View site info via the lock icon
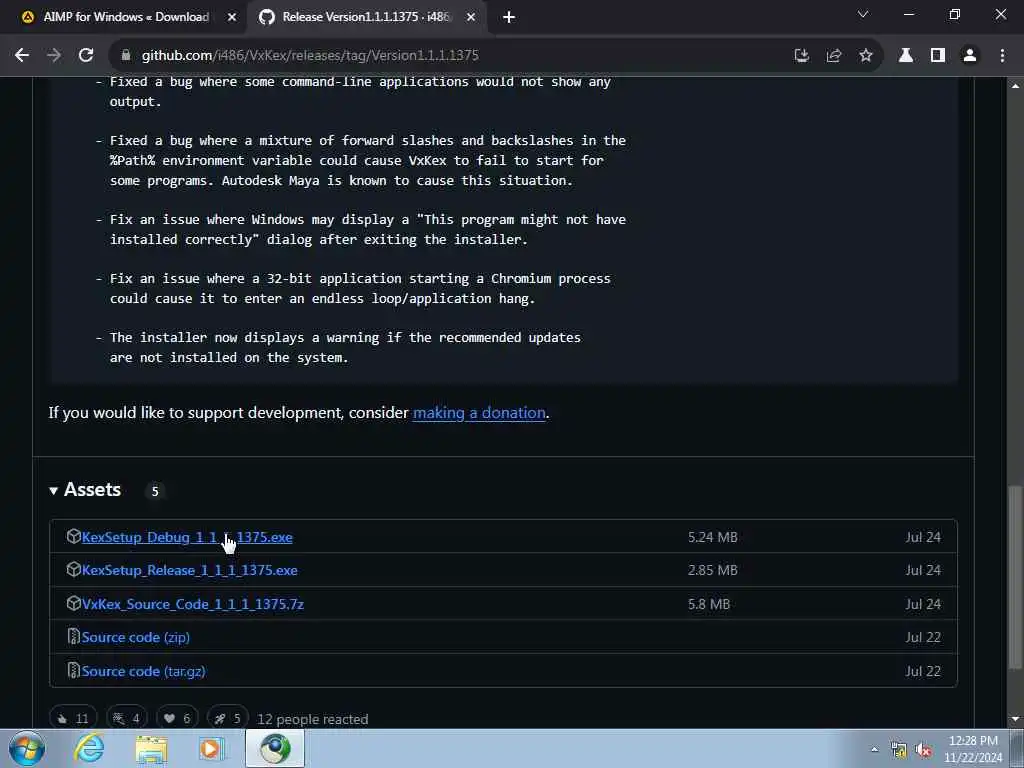The width and height of the screenshot is (1024, 768). (x=126, y=56)
